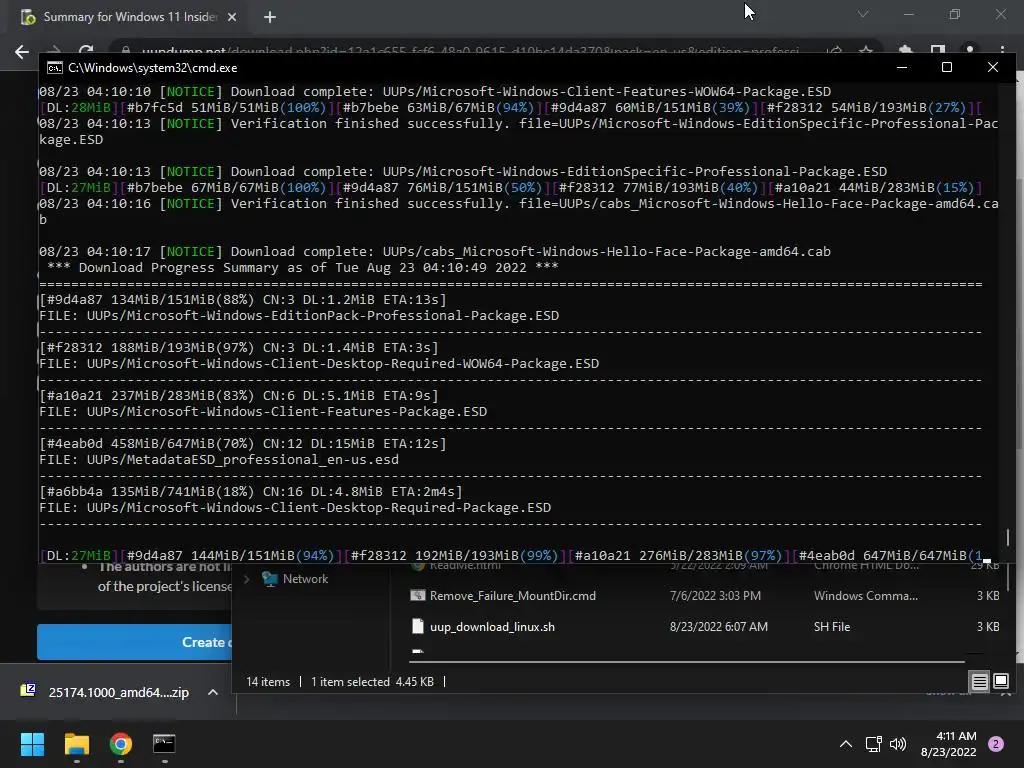
Task: Select Remove_Failure_MountDir.cmd file
Action: coord(513,596)
